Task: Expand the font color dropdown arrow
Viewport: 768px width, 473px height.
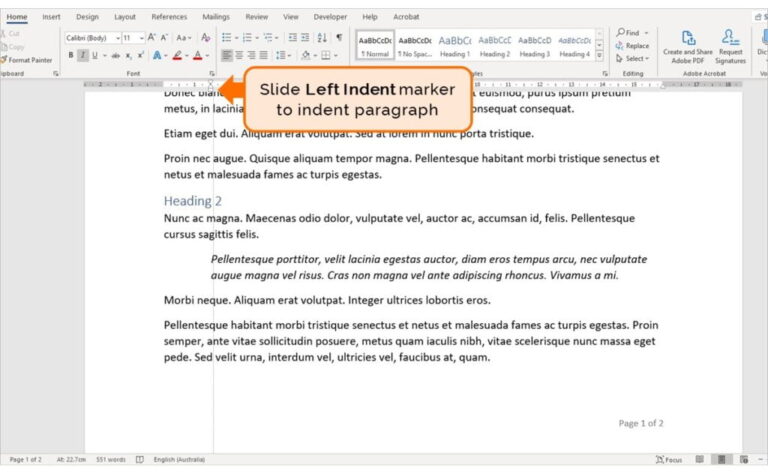Action: [207, 56]
